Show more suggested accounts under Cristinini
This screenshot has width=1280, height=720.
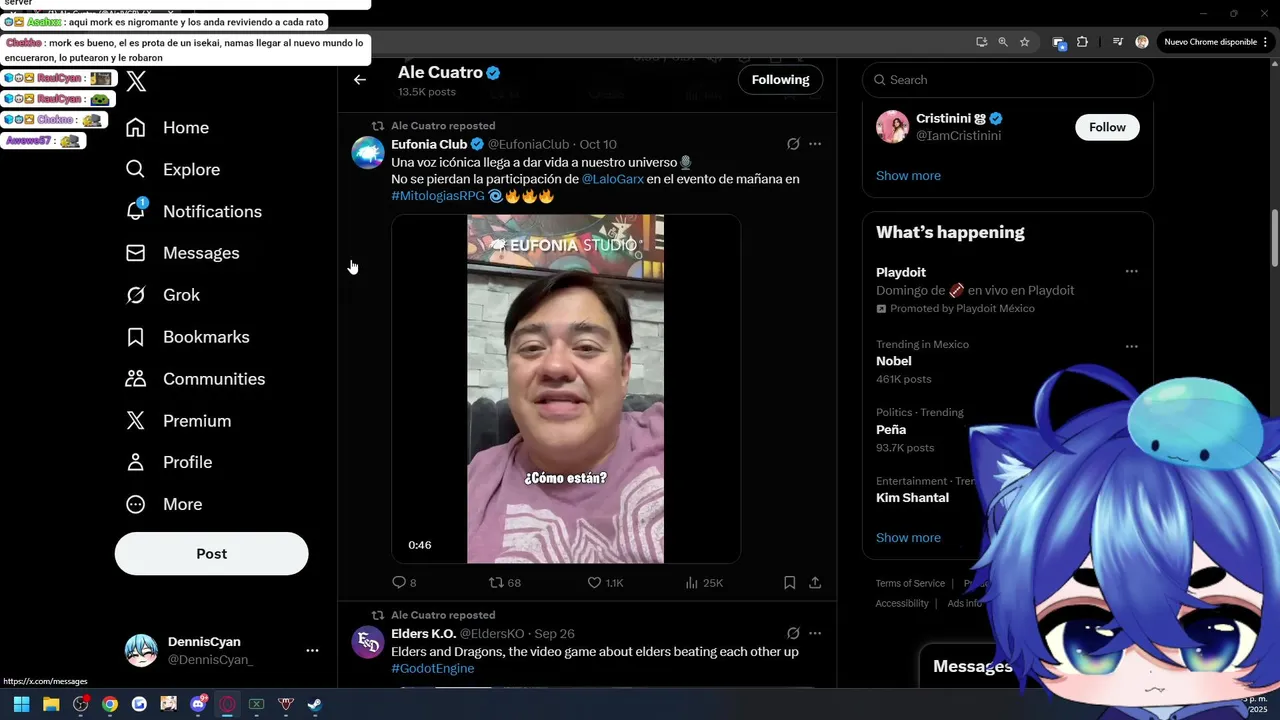908,176
